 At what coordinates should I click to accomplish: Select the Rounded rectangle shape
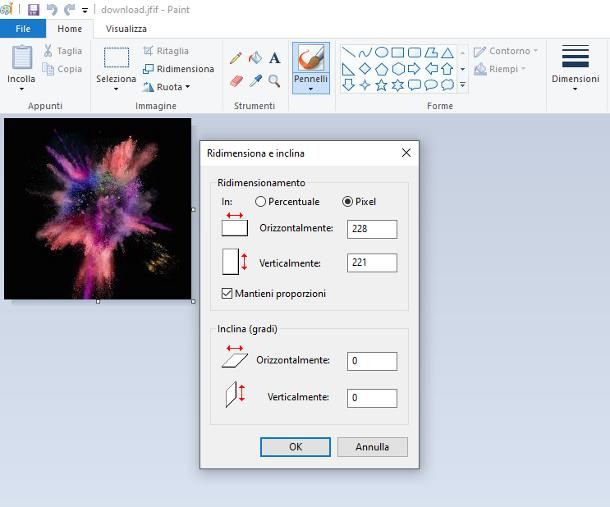pos(414,52)
